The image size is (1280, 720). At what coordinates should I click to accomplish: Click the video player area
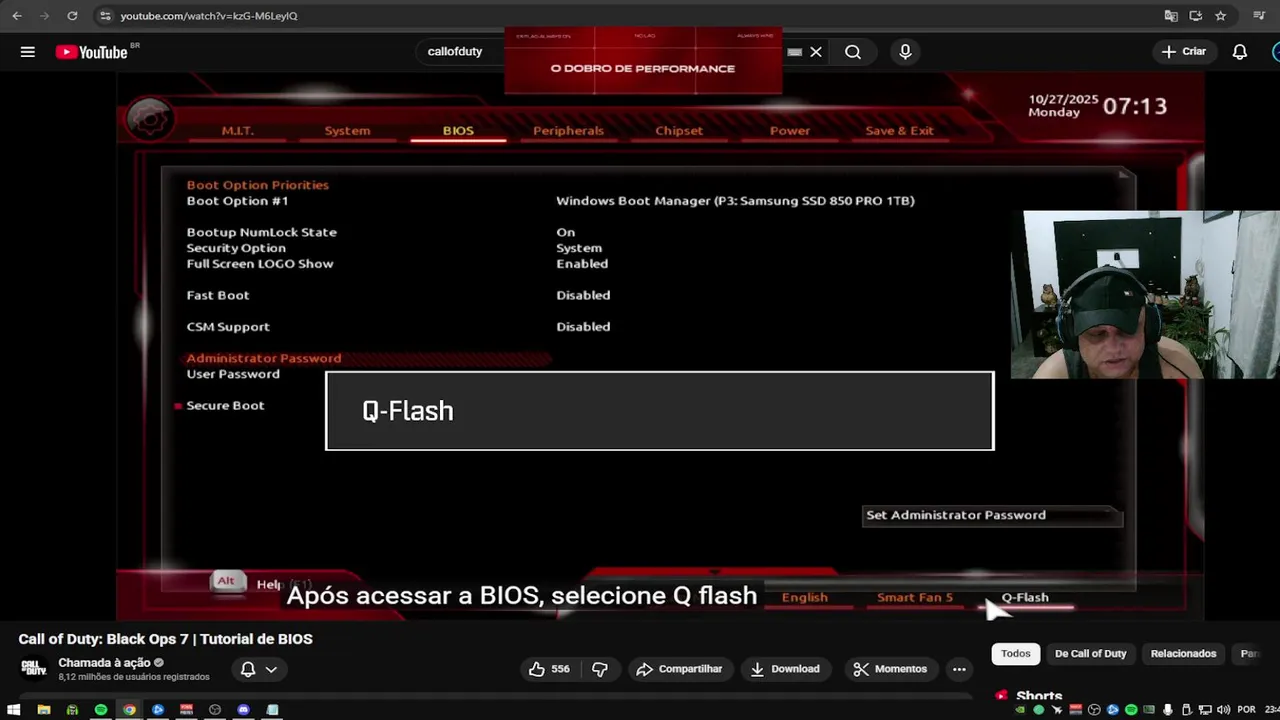tap(660, 345)
